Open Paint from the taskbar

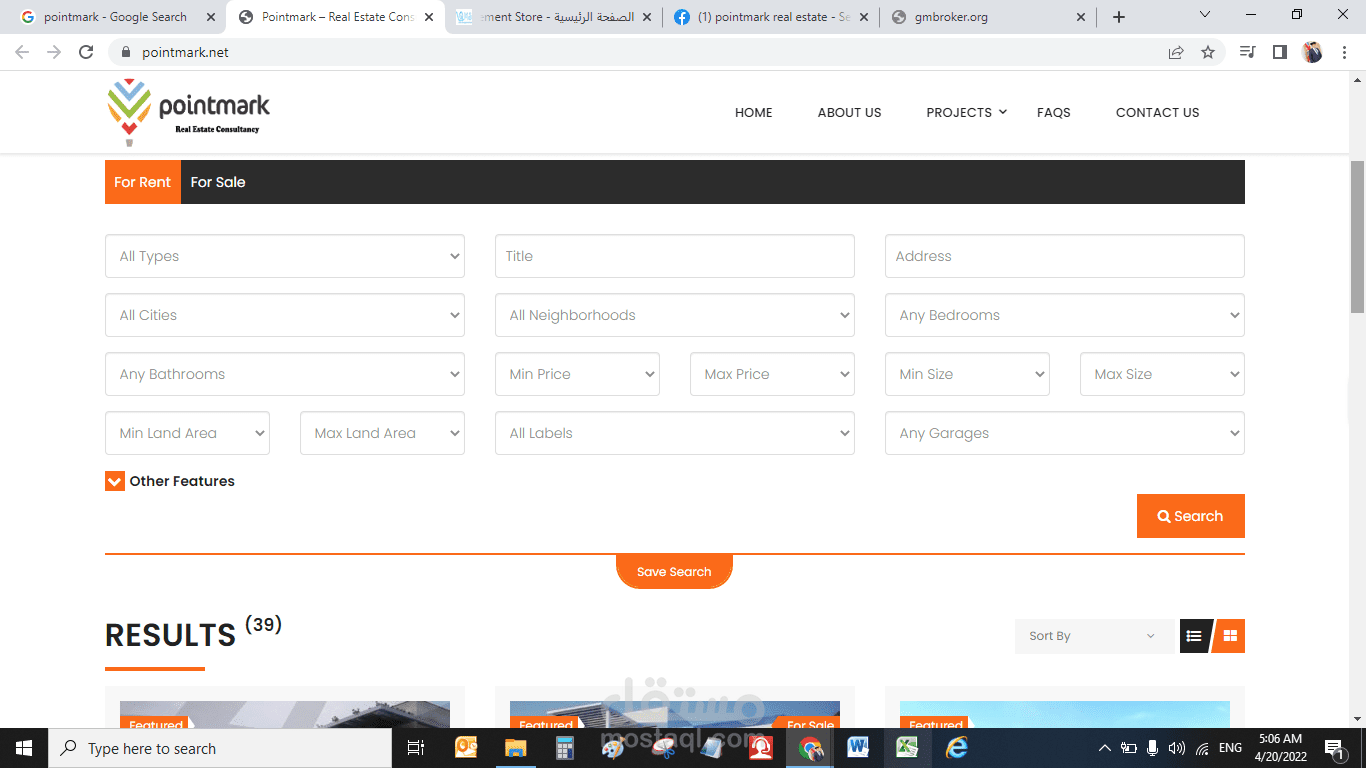[x=613, y=748]
